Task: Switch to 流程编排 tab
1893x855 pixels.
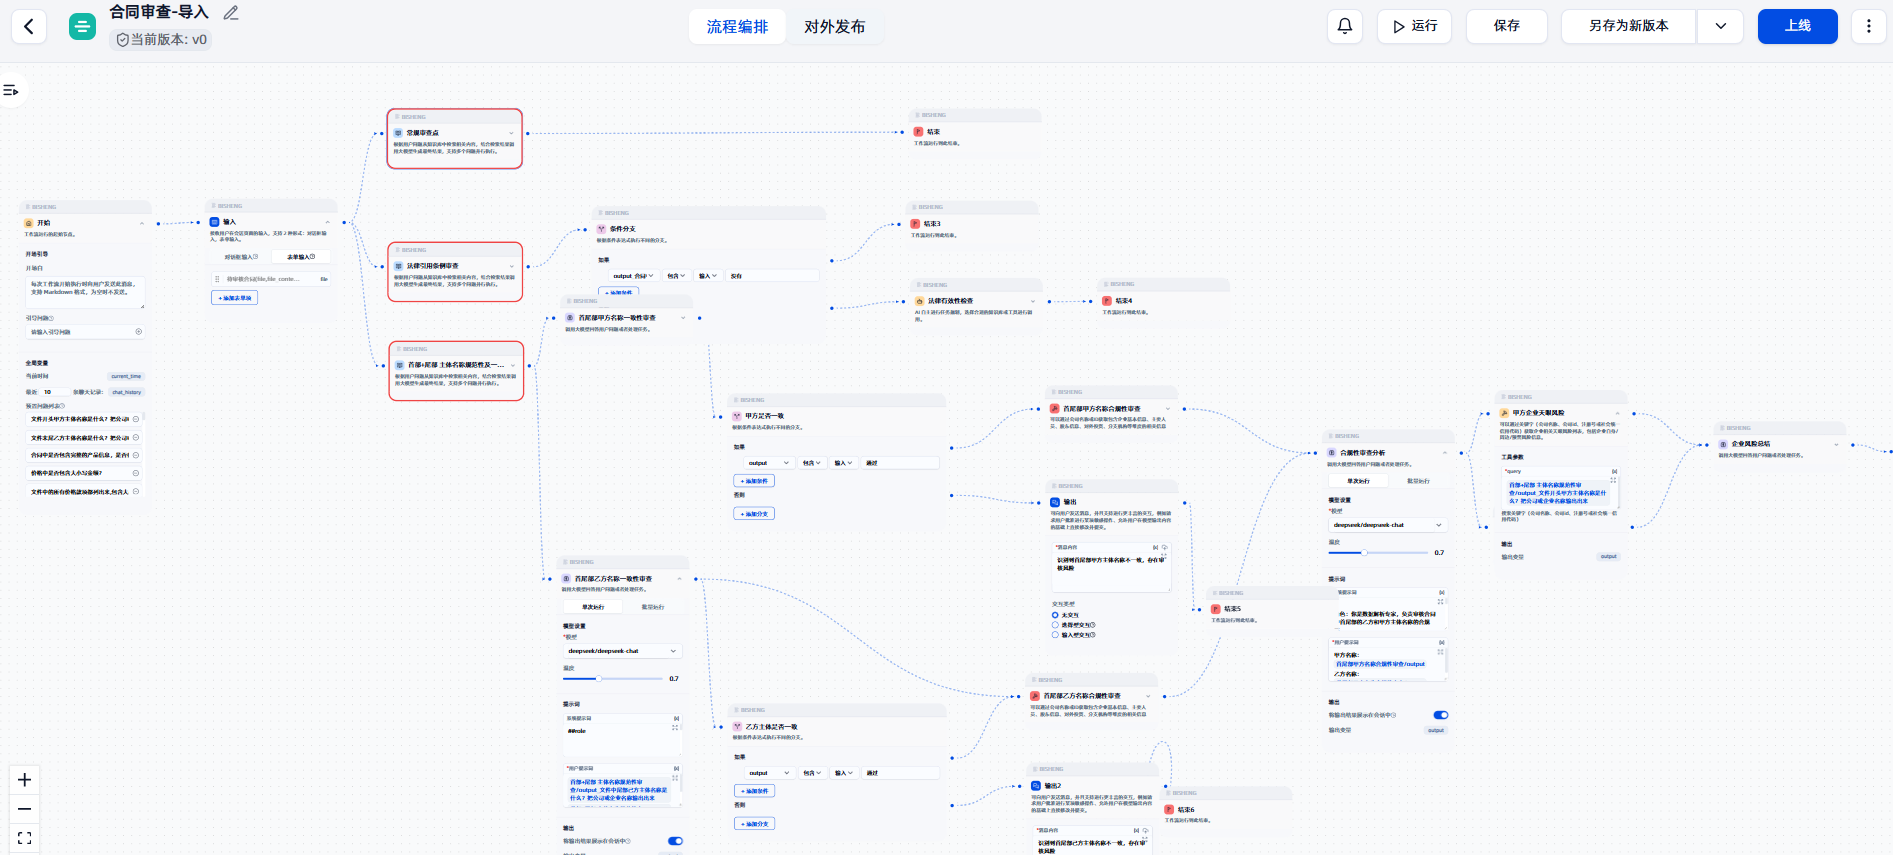Action: pos(737,27)
